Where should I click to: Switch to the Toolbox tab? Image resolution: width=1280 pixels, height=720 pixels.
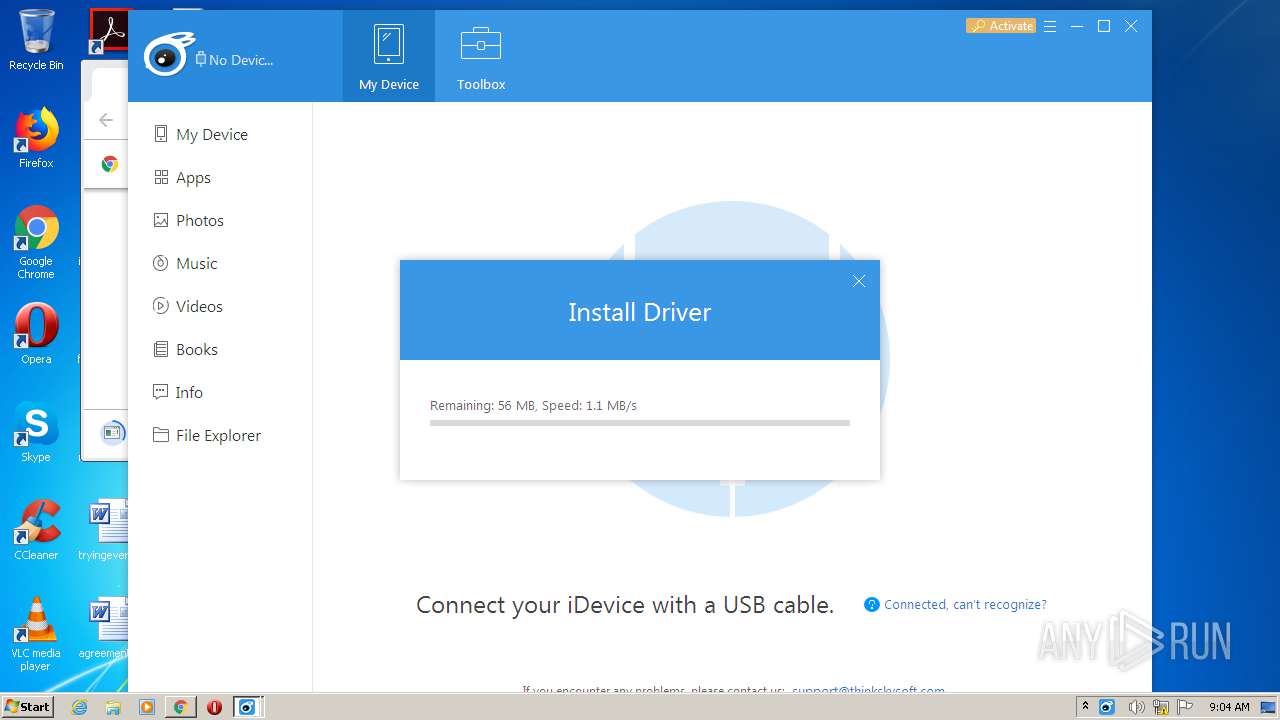tap(481, 57)
